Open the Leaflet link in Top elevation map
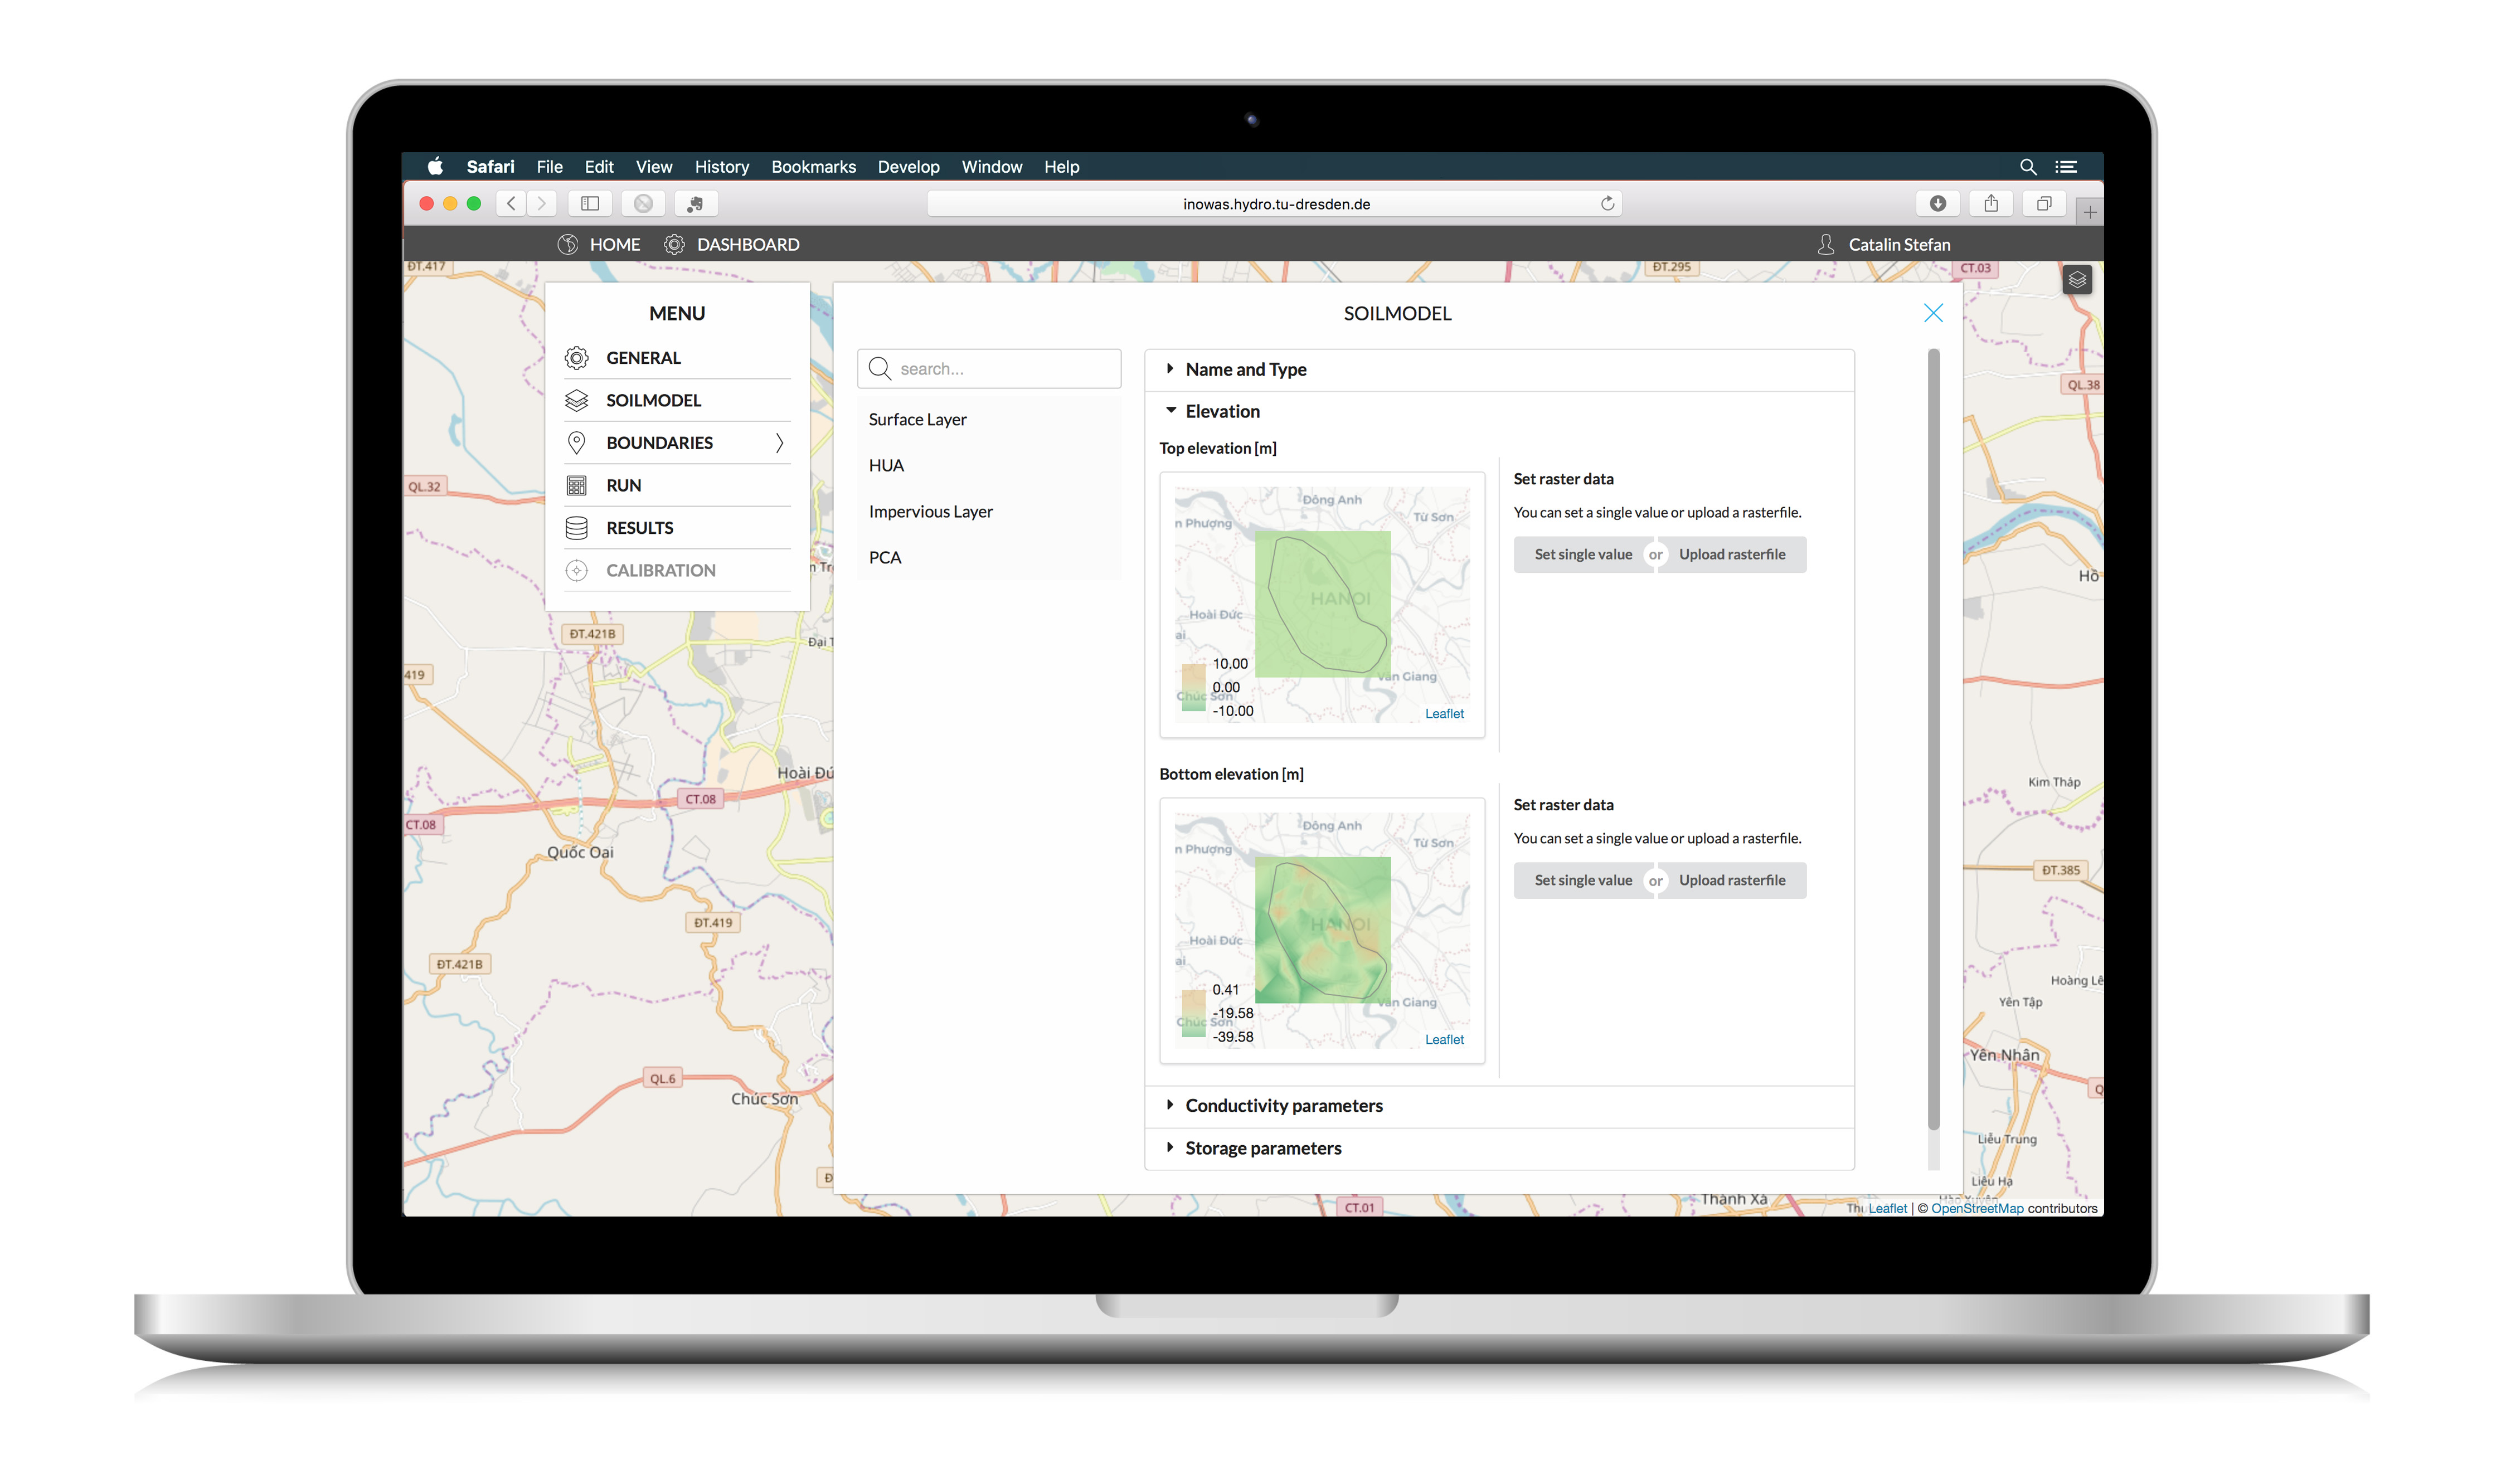 coord(1444,714)
